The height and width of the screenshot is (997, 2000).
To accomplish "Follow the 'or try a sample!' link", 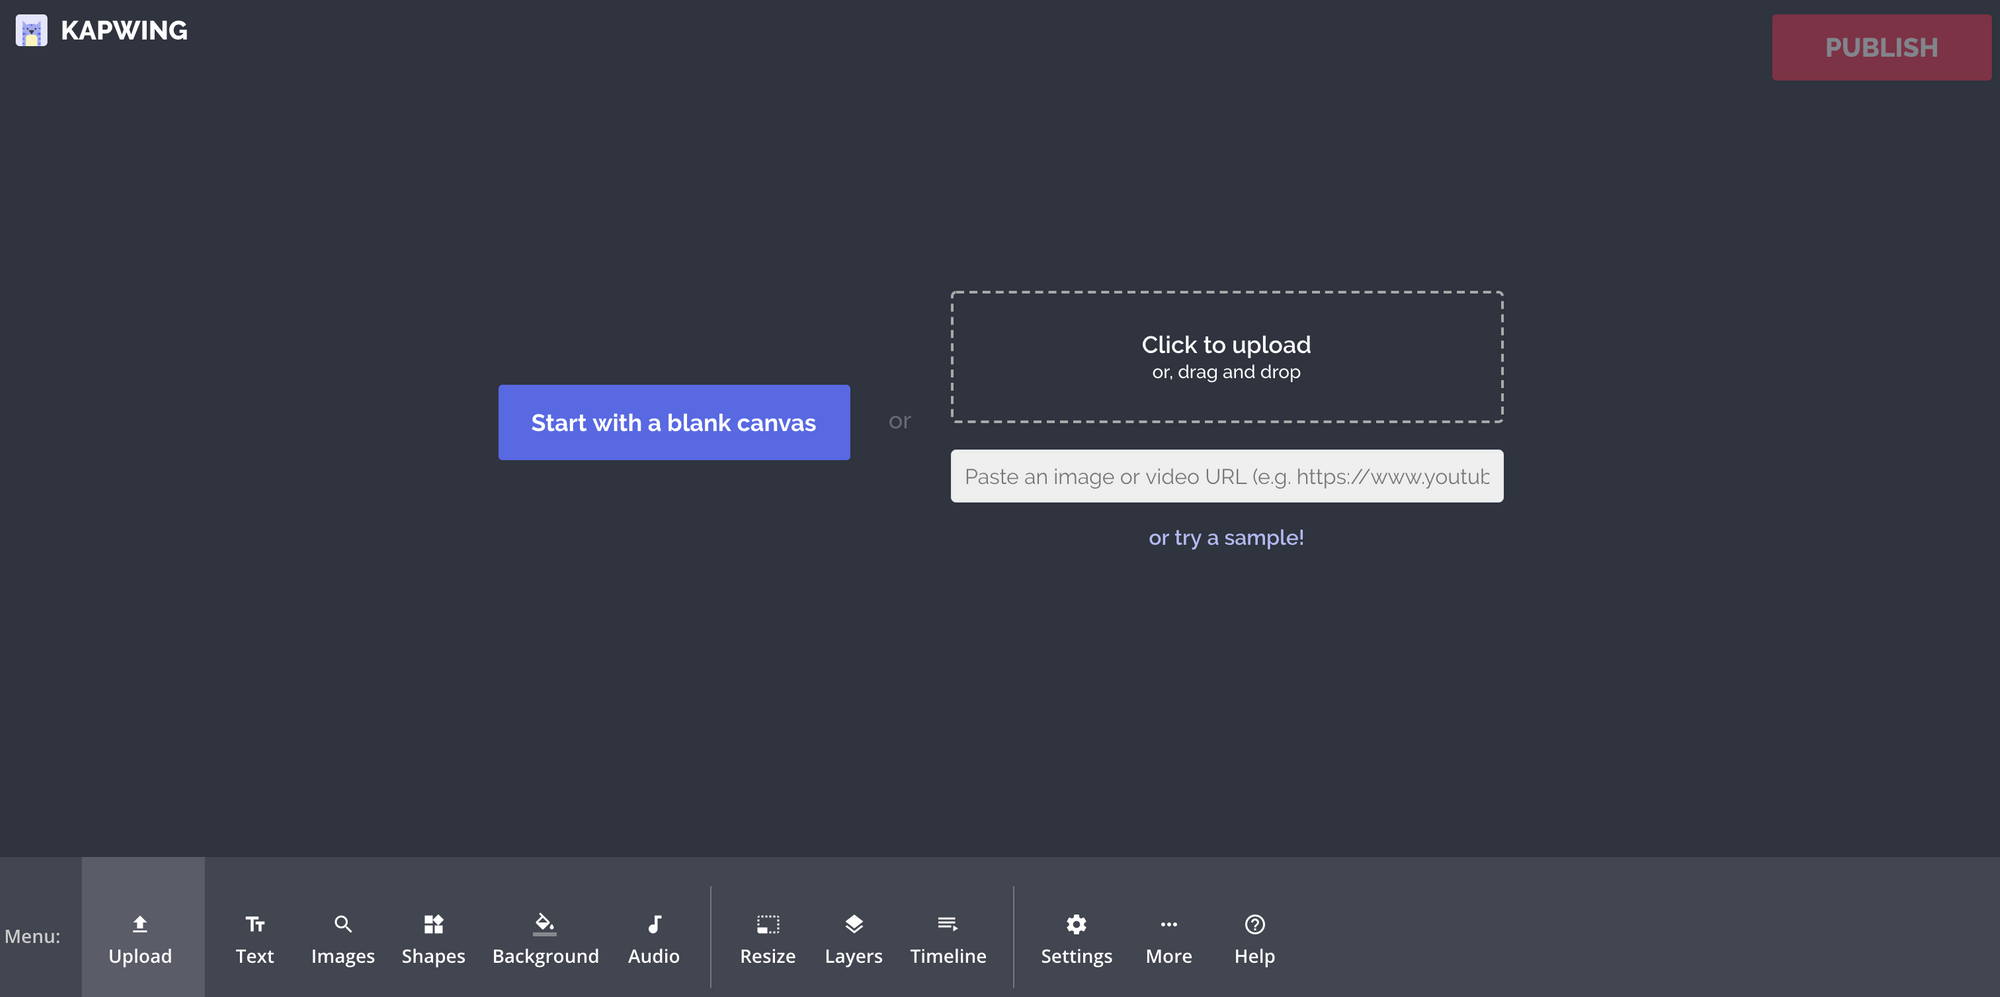I will coord(1226,538).
